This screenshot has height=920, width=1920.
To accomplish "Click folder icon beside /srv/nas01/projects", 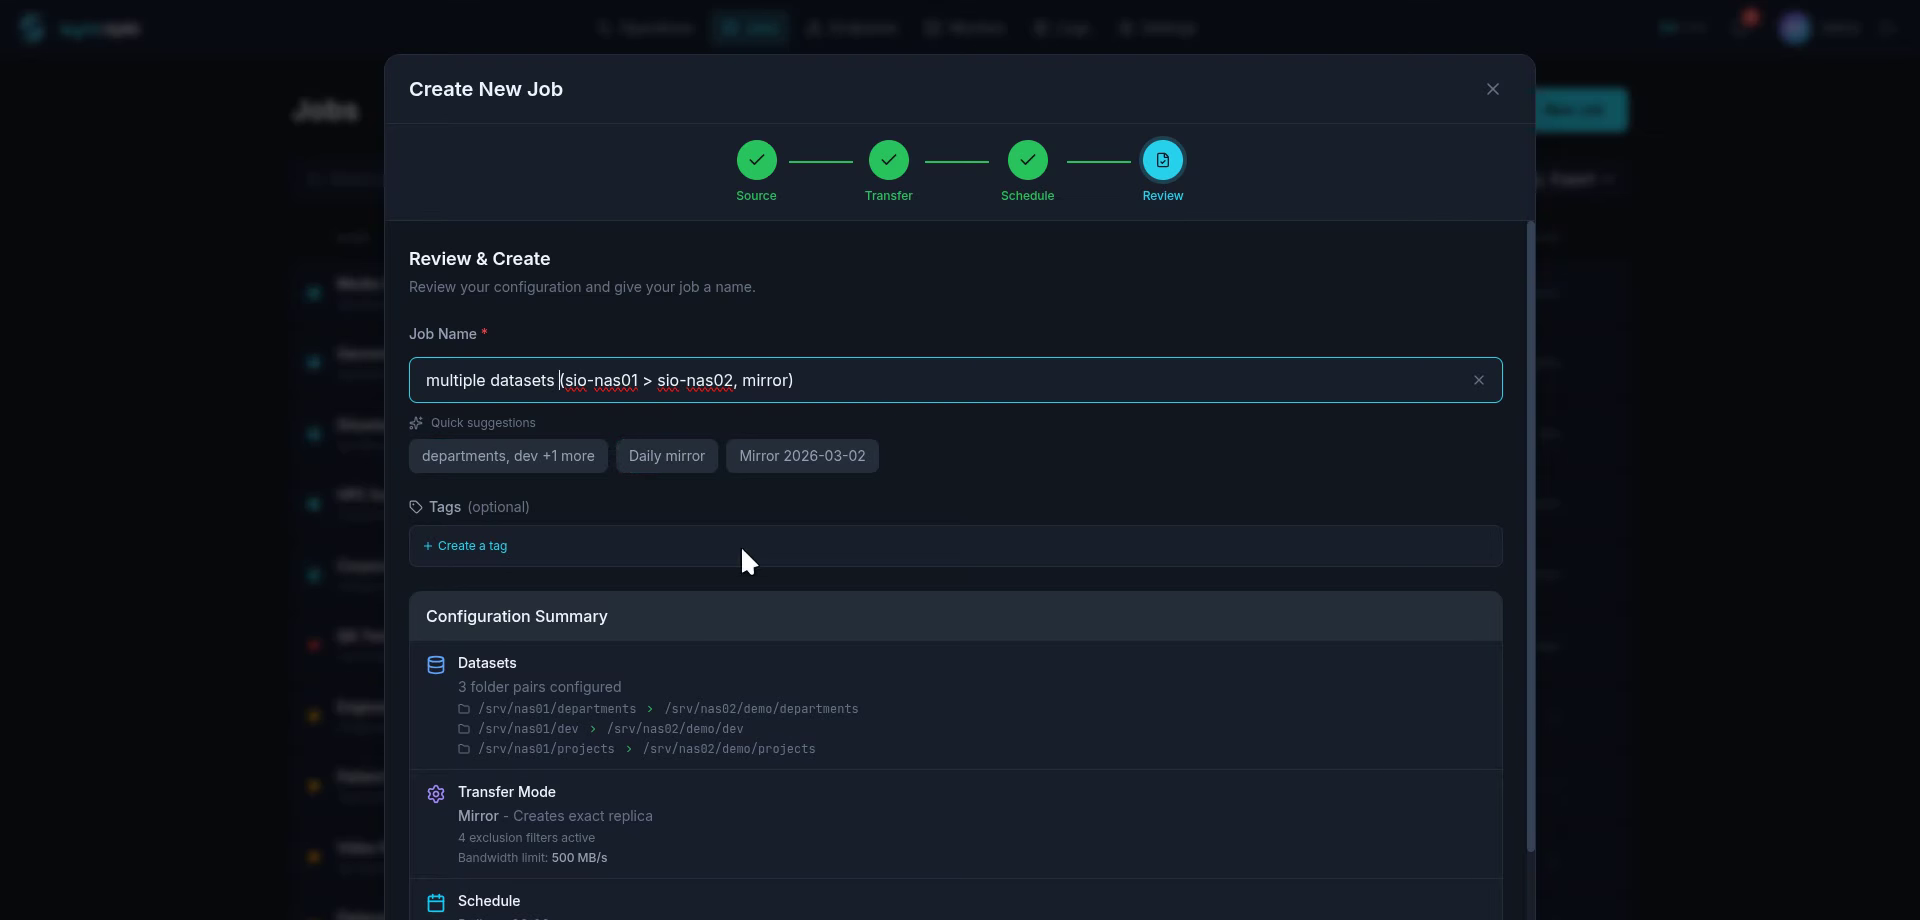I will [464, 749].
